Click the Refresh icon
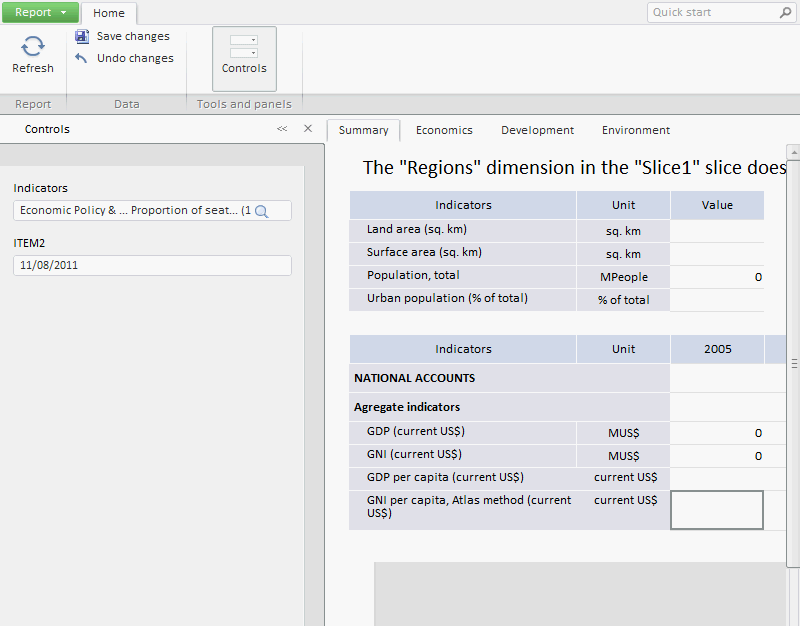 pyautogui.click(x=33, y=46)
